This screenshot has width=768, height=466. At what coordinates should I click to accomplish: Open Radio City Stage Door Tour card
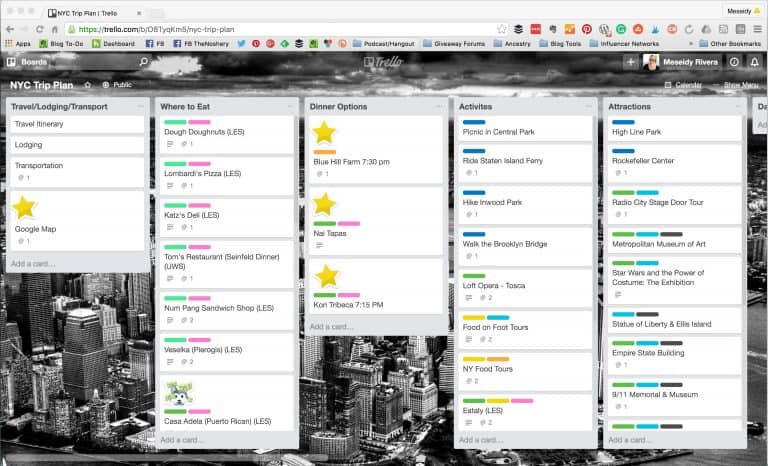675,205
